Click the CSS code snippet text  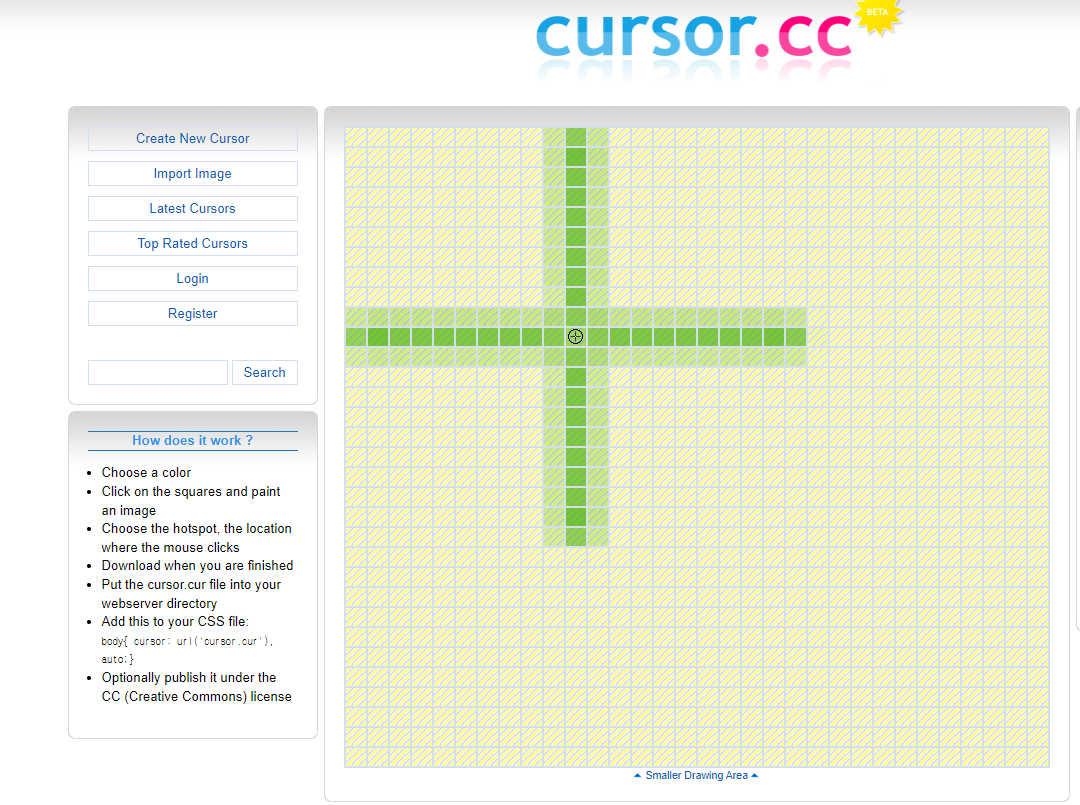coord(187,650)
